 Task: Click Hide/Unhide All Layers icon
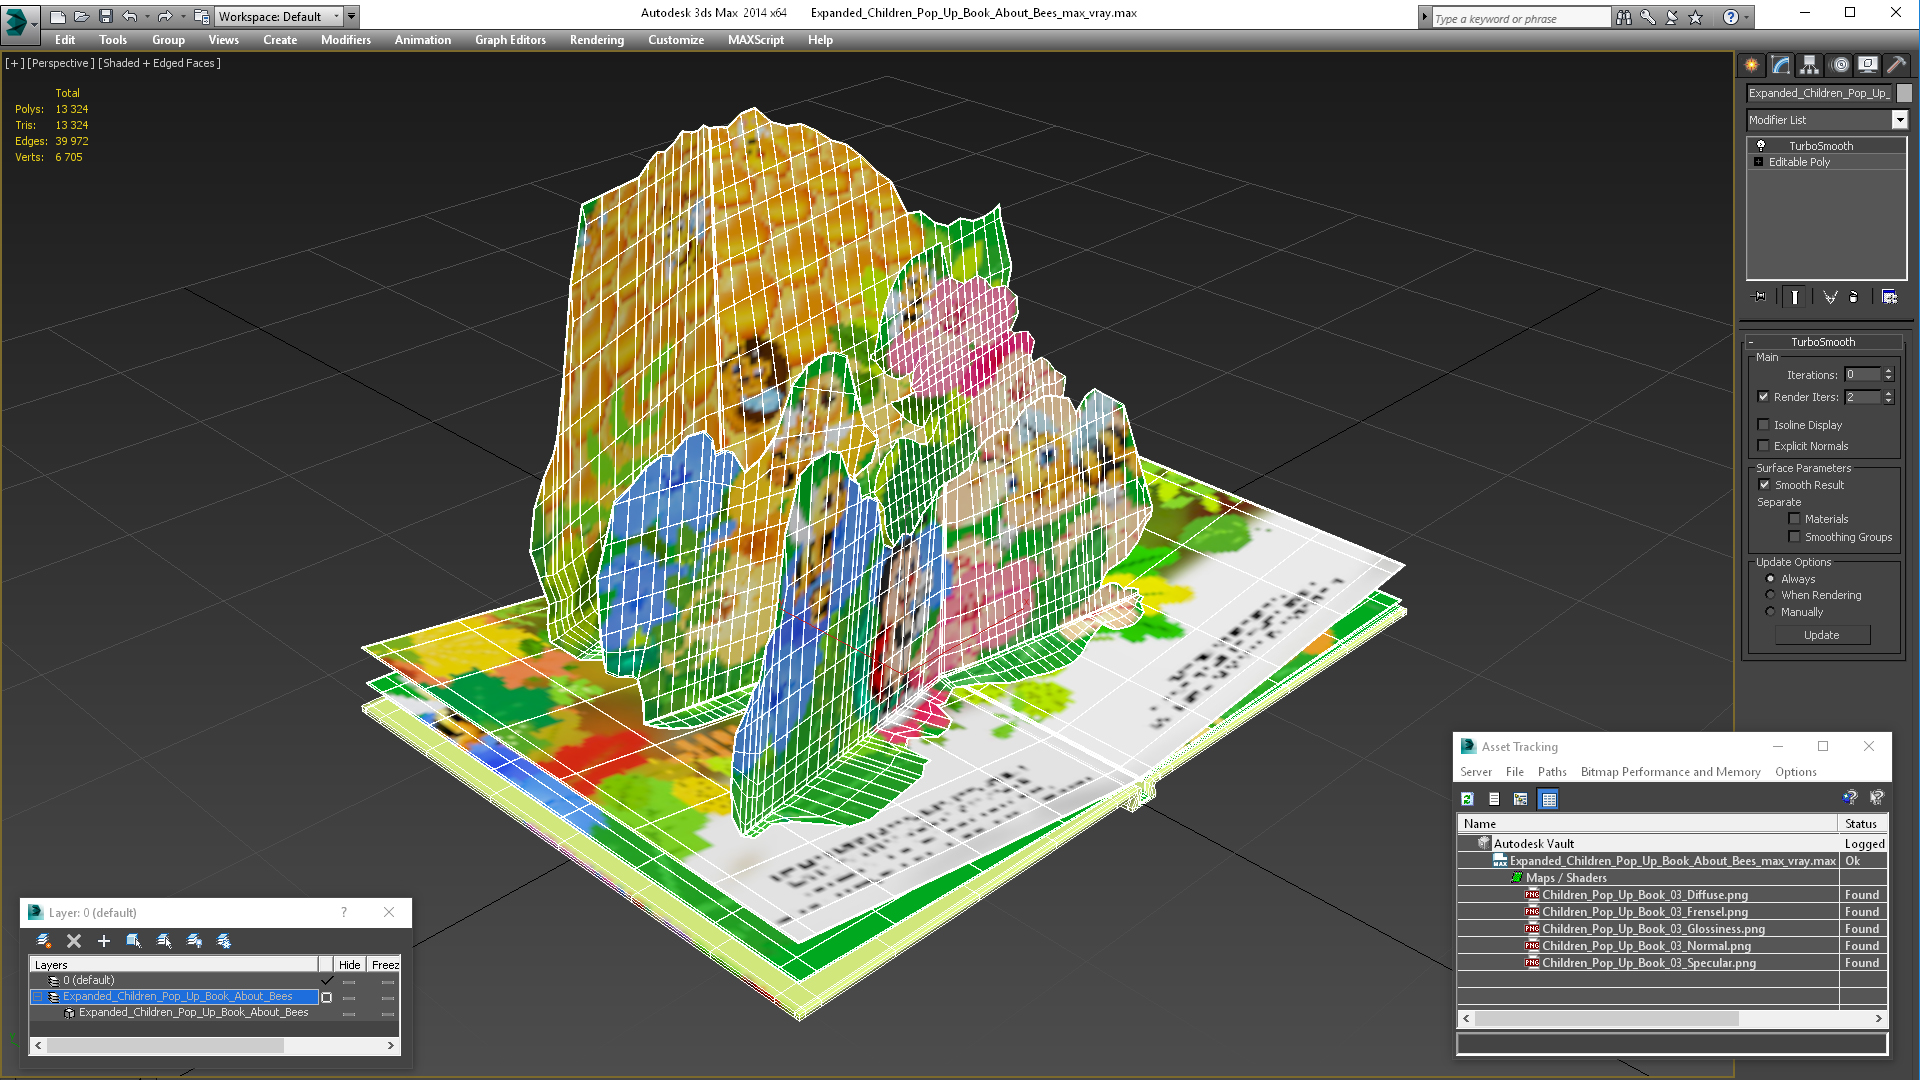pyautogui.click(x=194, y=941)
